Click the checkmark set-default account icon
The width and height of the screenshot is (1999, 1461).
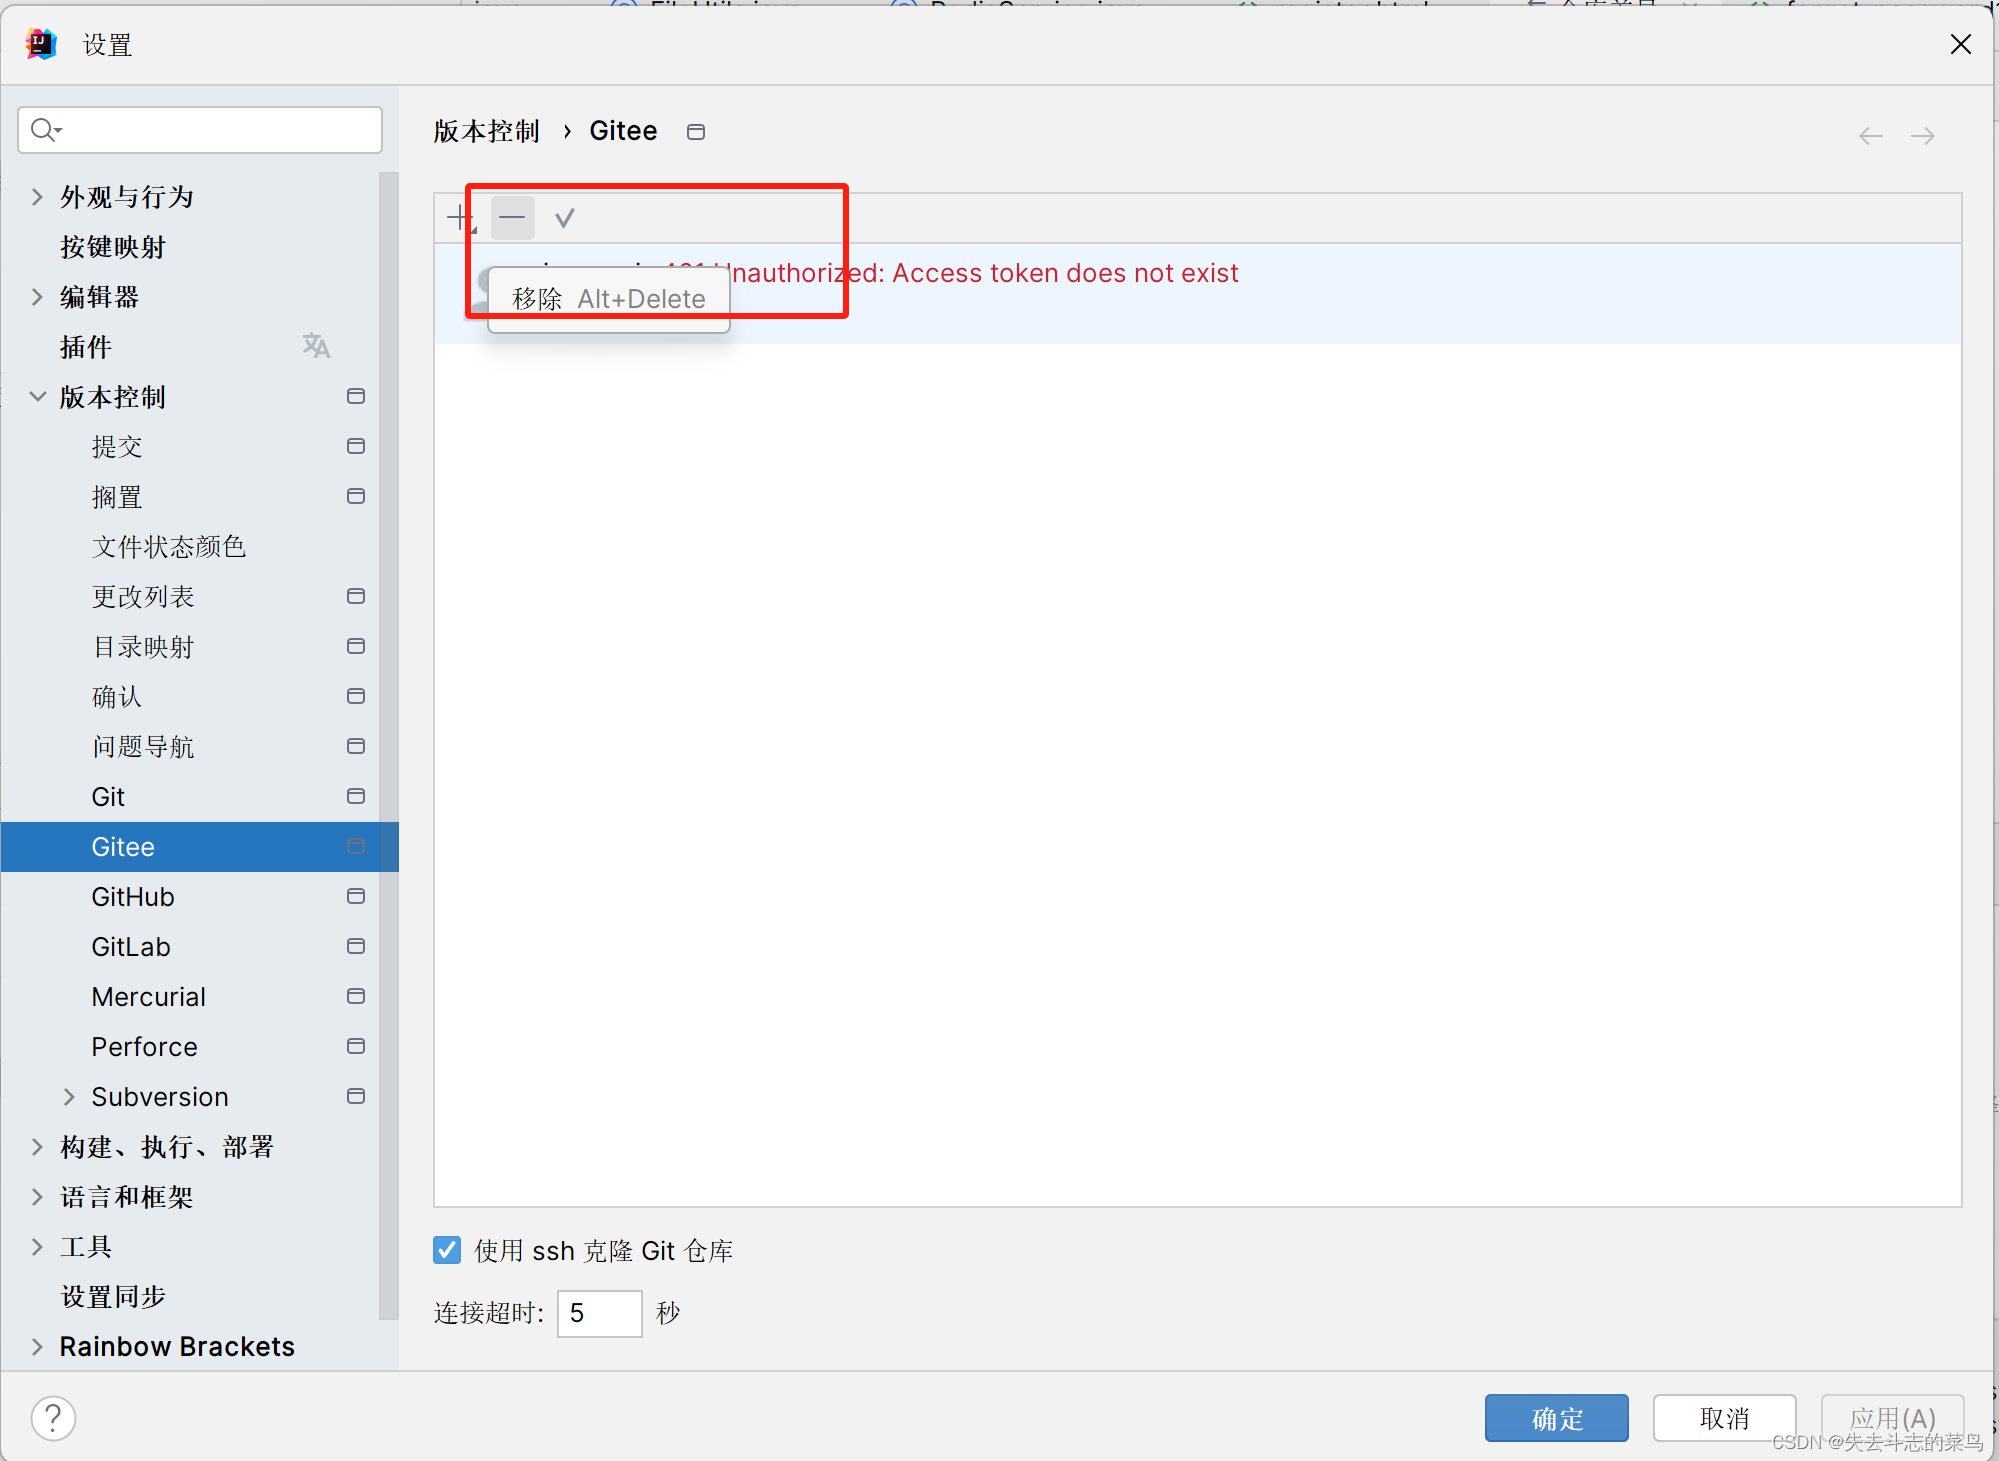565,218
